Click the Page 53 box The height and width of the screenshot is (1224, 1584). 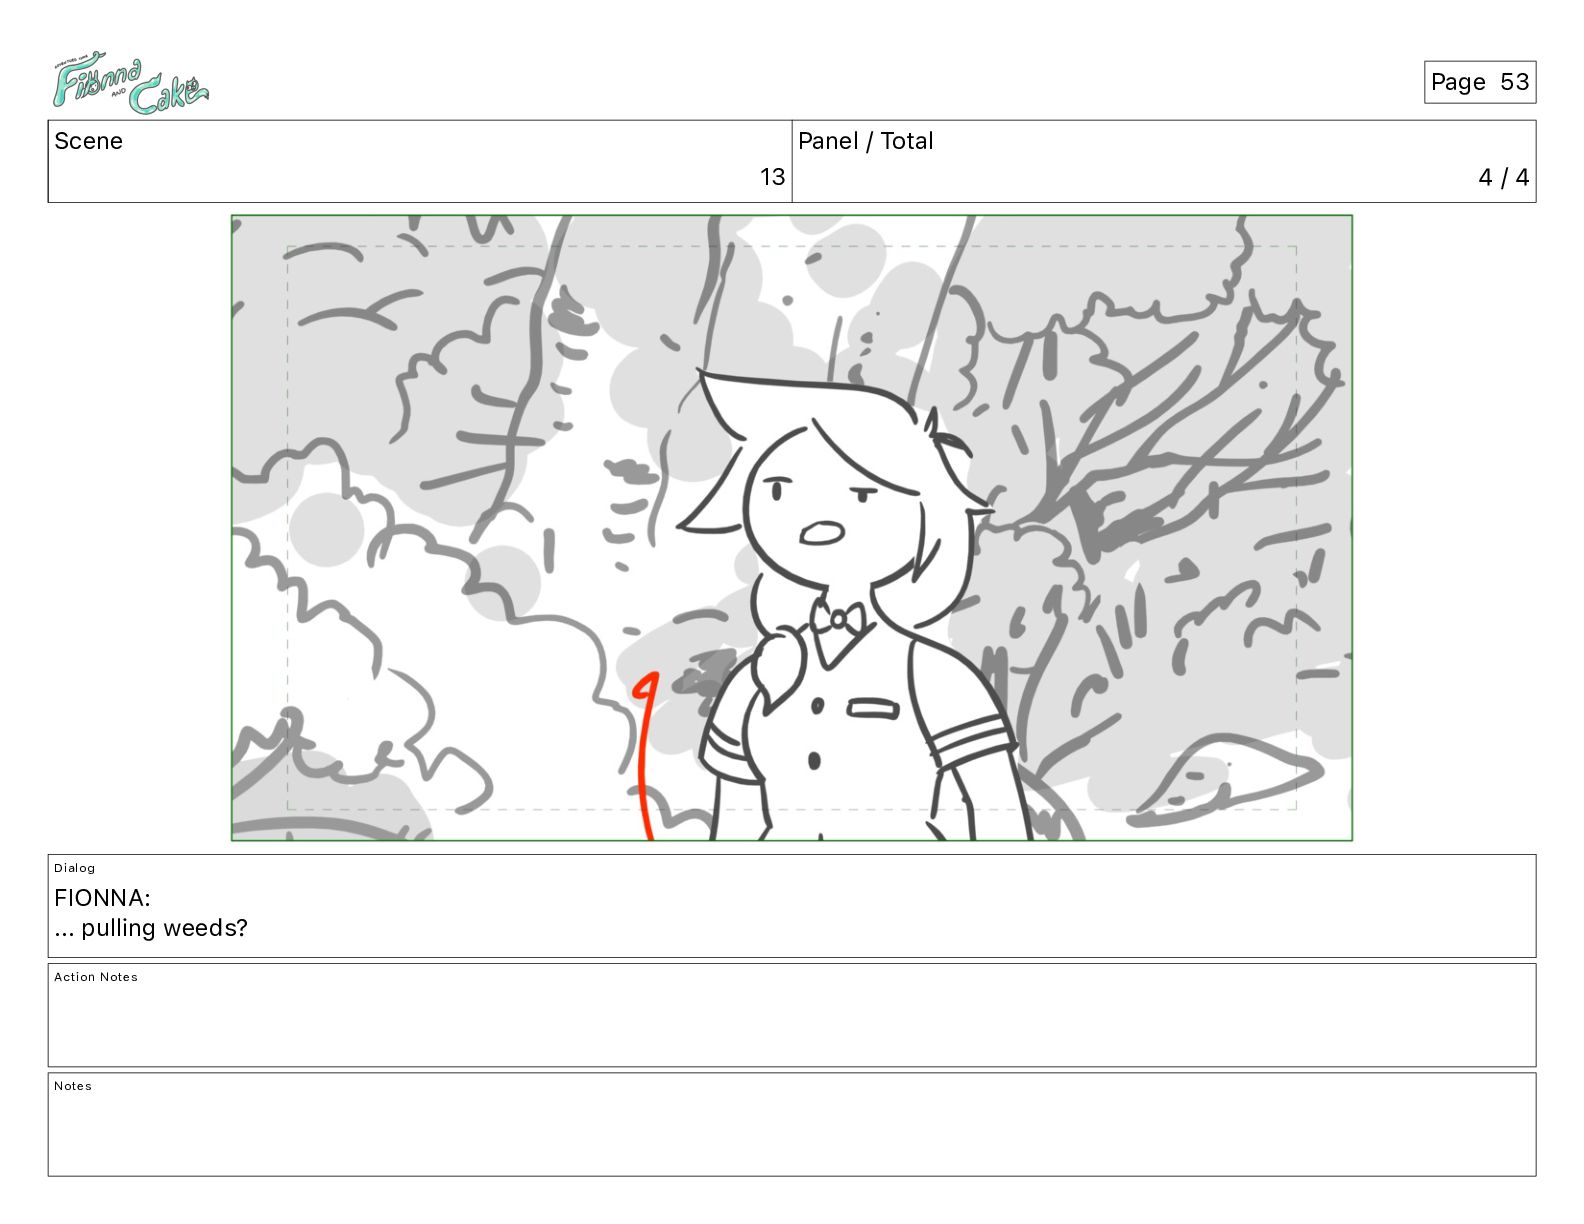(1479, 82)
